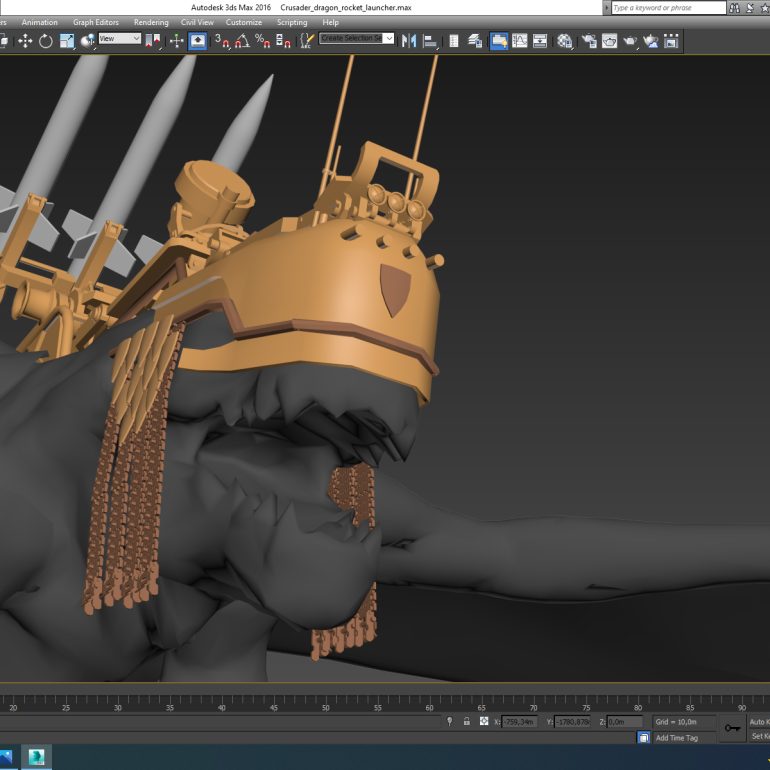This screenshot has width=770, height=770.
Task: Select the Move tool
Action: click(25, 41)
